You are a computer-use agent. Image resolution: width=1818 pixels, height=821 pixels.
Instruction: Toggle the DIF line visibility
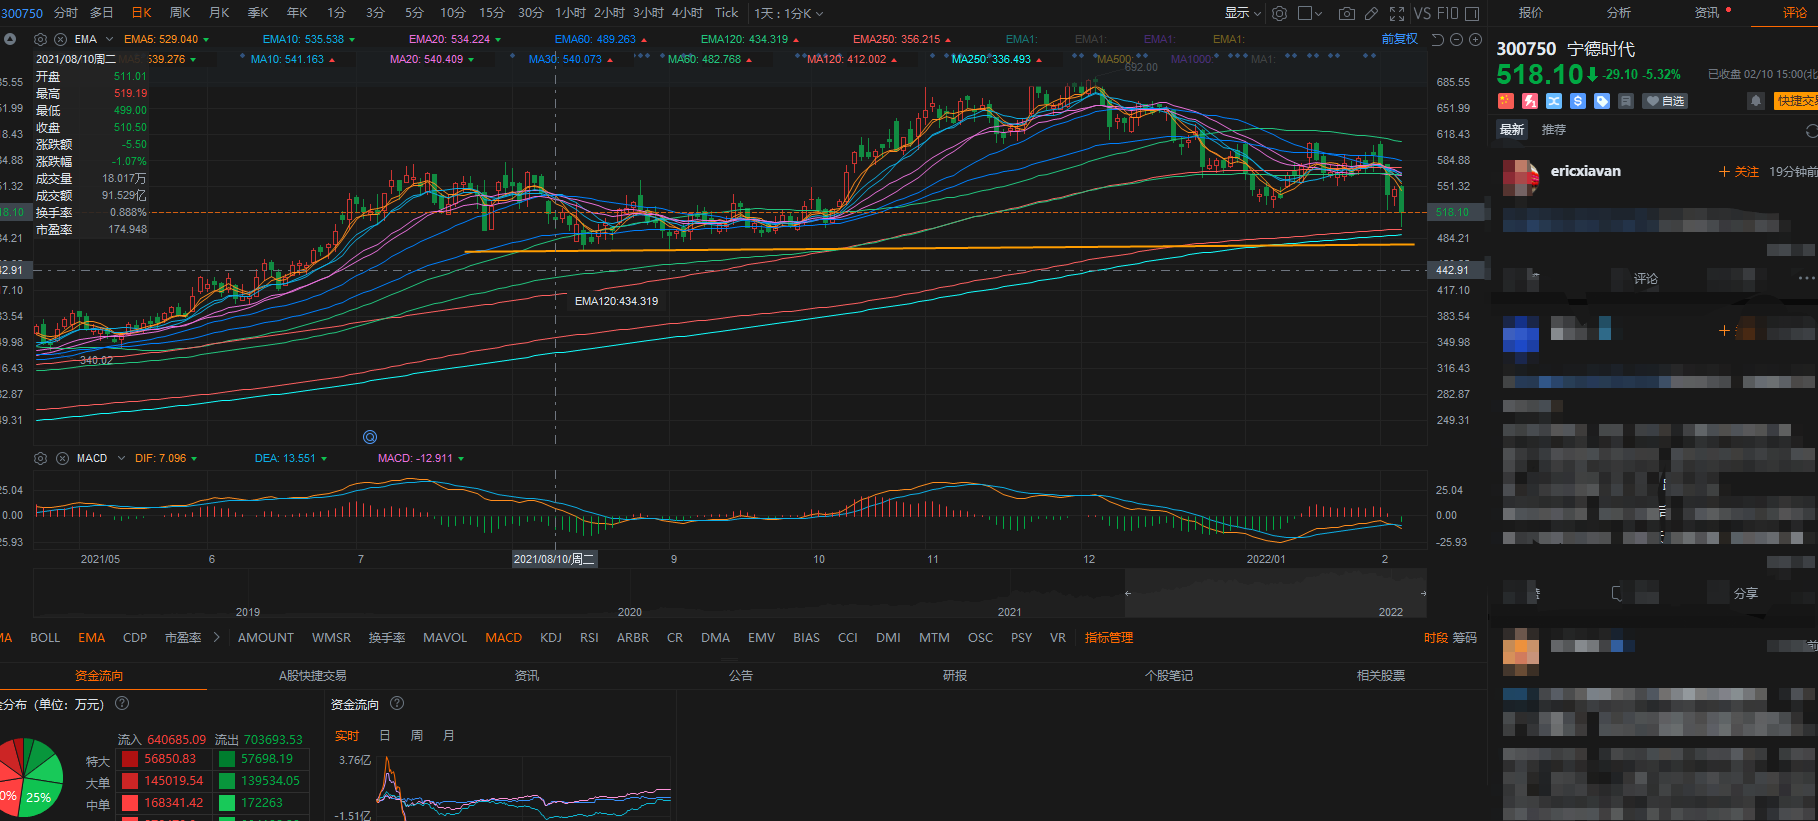(x=166, y=458)
